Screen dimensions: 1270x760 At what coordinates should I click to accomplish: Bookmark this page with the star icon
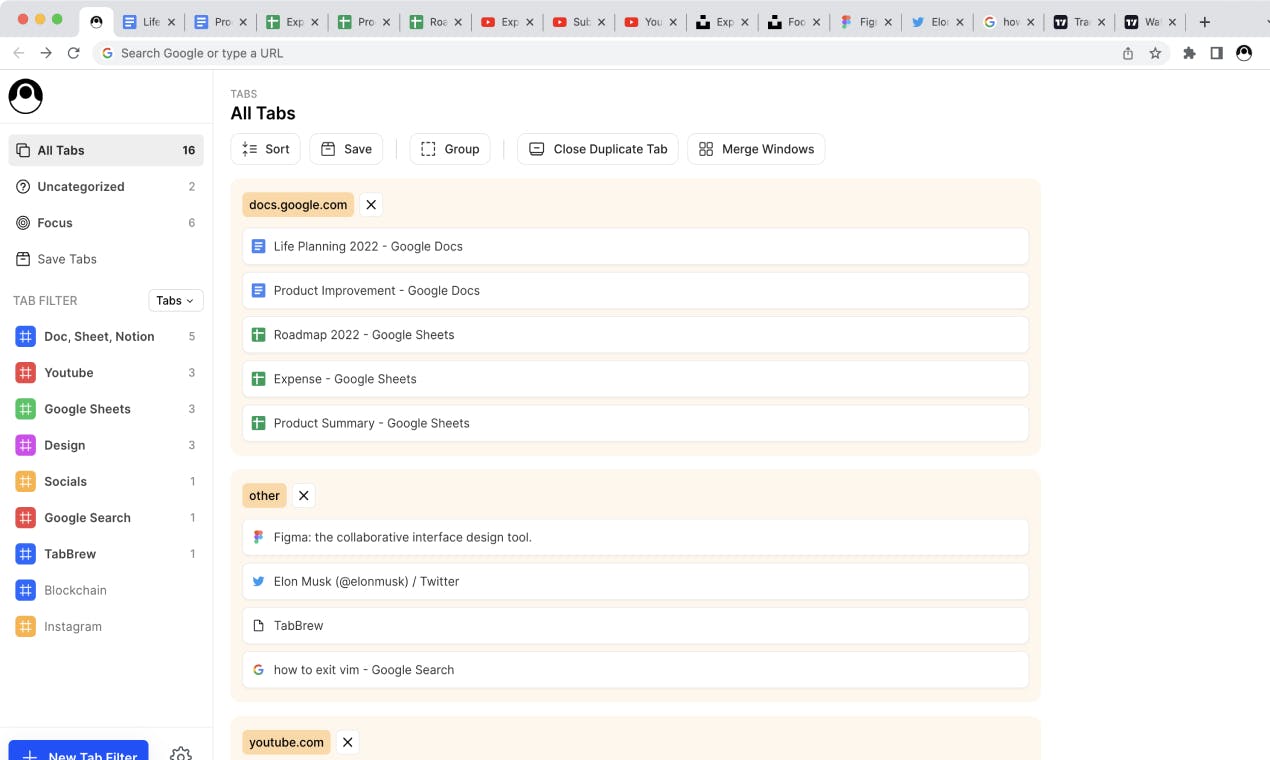pyautogui.click(x=1155, y=53)
